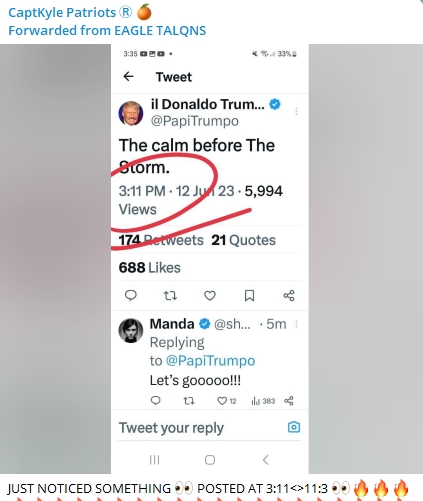
Task: Share the main tweet via the share icon
Action: (289, 295)
